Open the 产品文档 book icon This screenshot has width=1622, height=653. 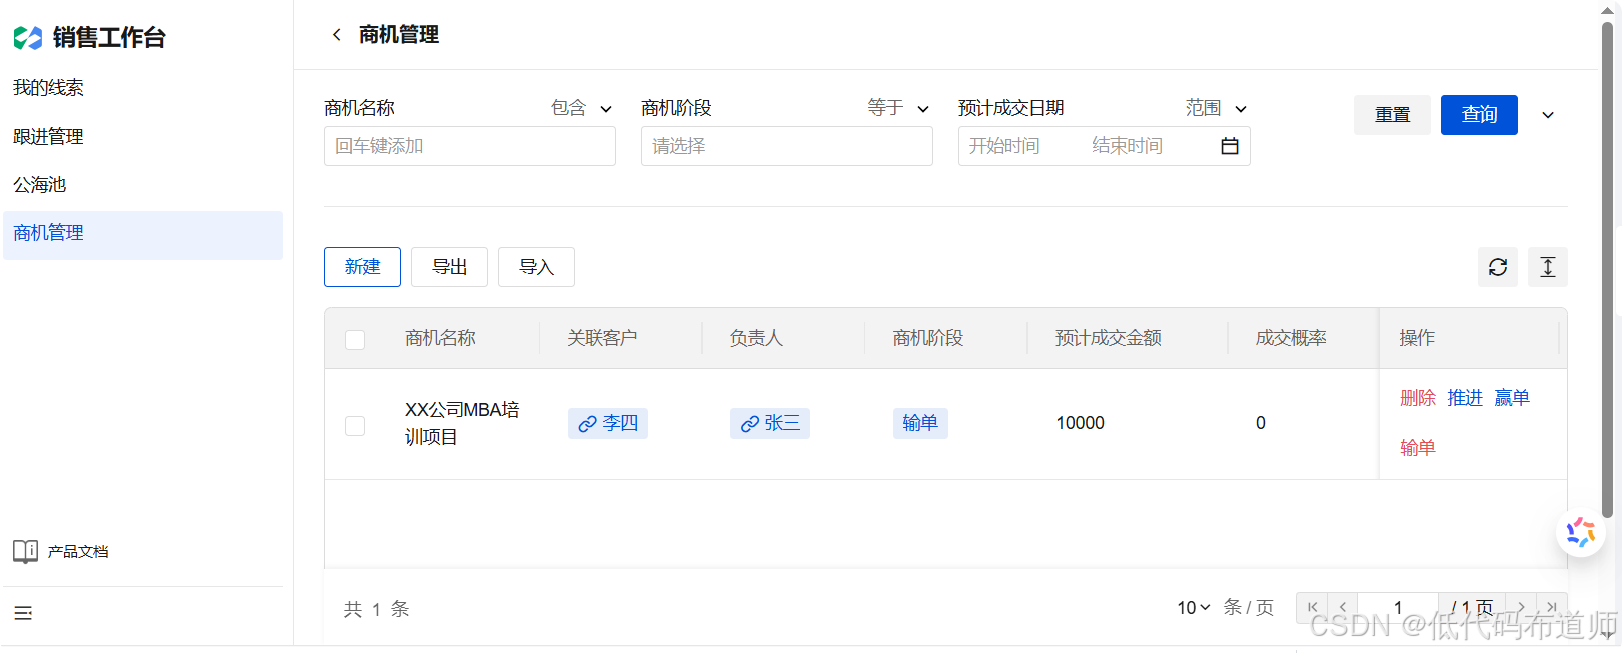(x=26, y=551)
